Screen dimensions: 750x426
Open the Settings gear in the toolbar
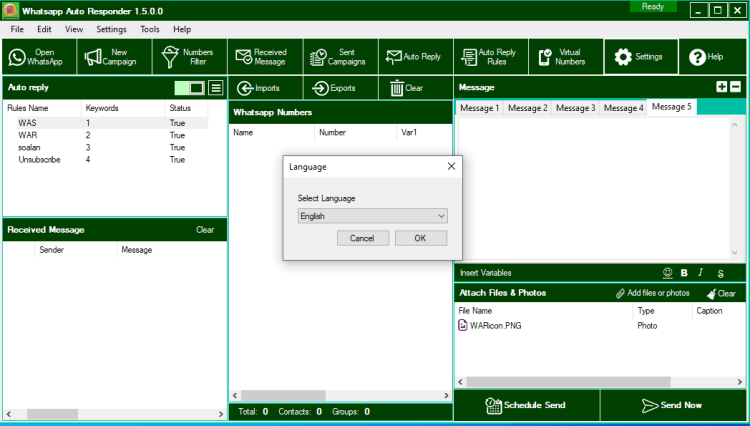pyautogui.click(x=641, y=57)
